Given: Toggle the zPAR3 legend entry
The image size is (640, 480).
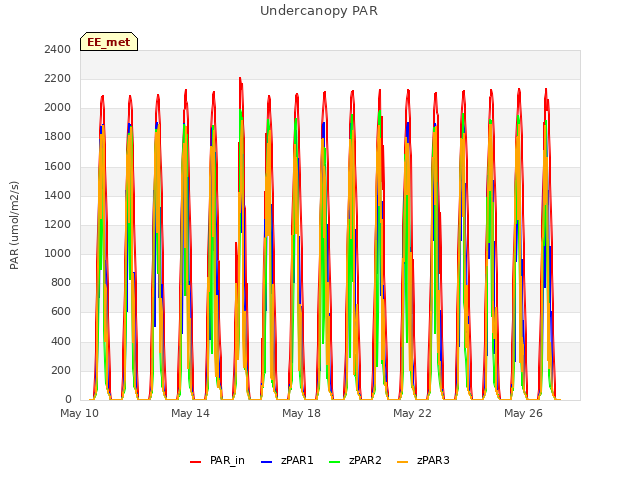Looking at the screenshot, I should click(x=423, y=460).
